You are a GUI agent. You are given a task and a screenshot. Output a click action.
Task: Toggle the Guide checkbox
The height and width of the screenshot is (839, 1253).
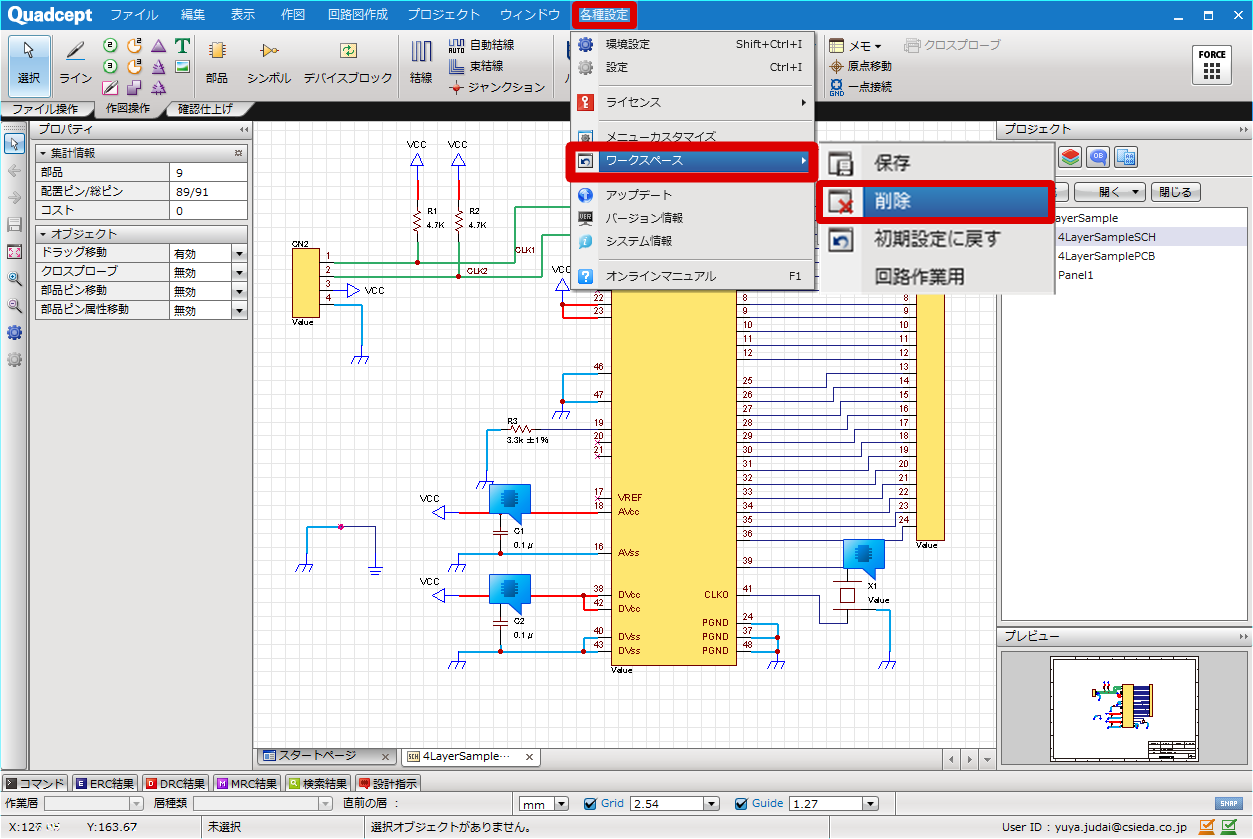click(x=741, y=804)
